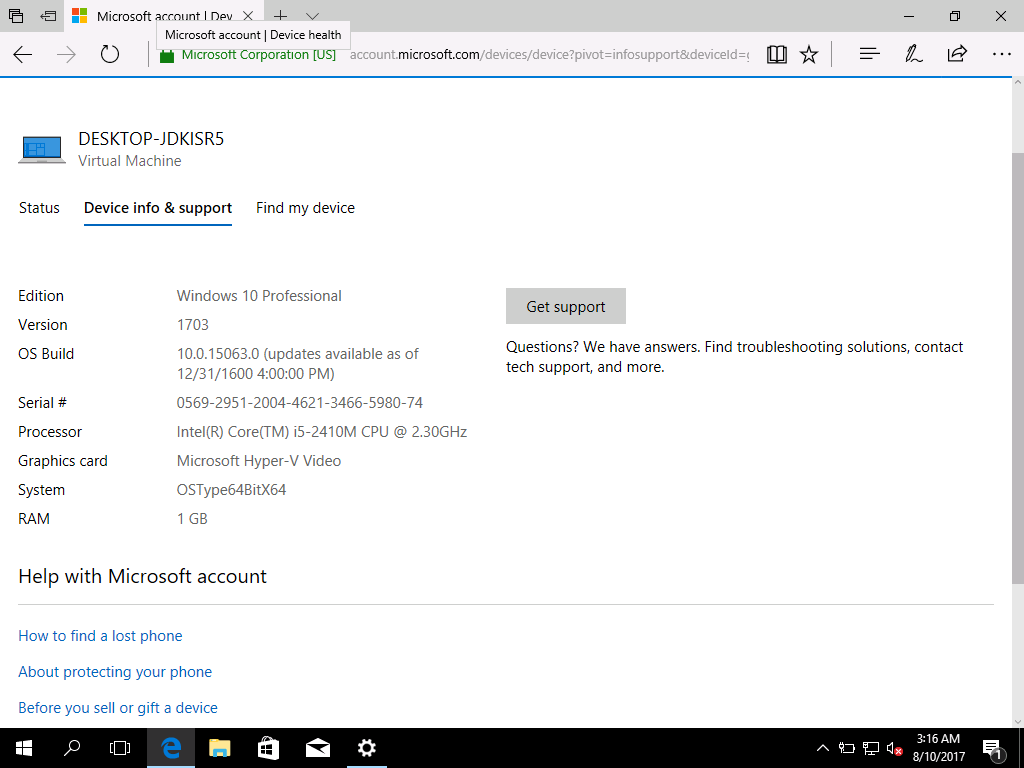Open File Explorer from taskbar
1024x768 pixels.
pyautogui.click(x=219, y=748)
